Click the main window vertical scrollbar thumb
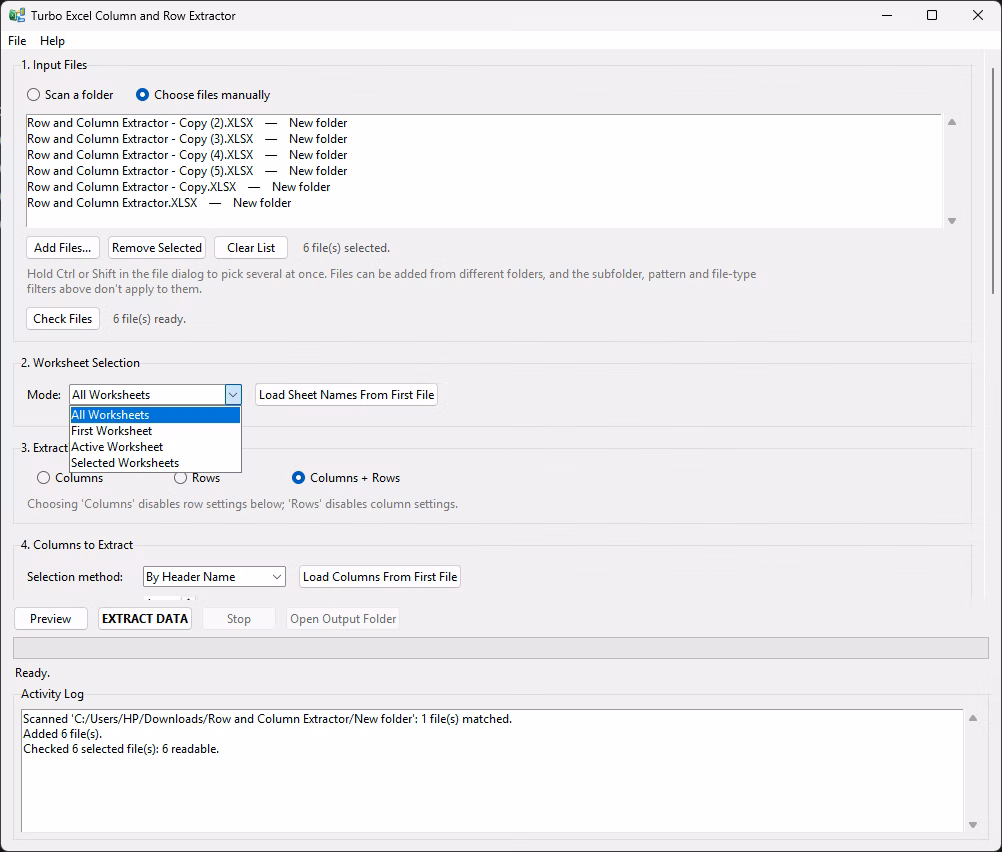1002x852 pixels. pos(992,180)
